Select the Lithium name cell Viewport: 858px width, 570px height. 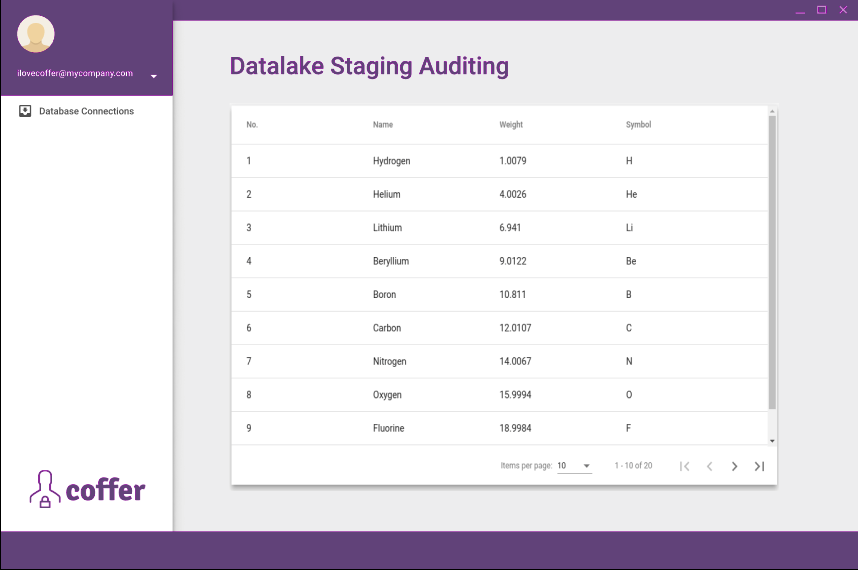click(x=387, y=228)
